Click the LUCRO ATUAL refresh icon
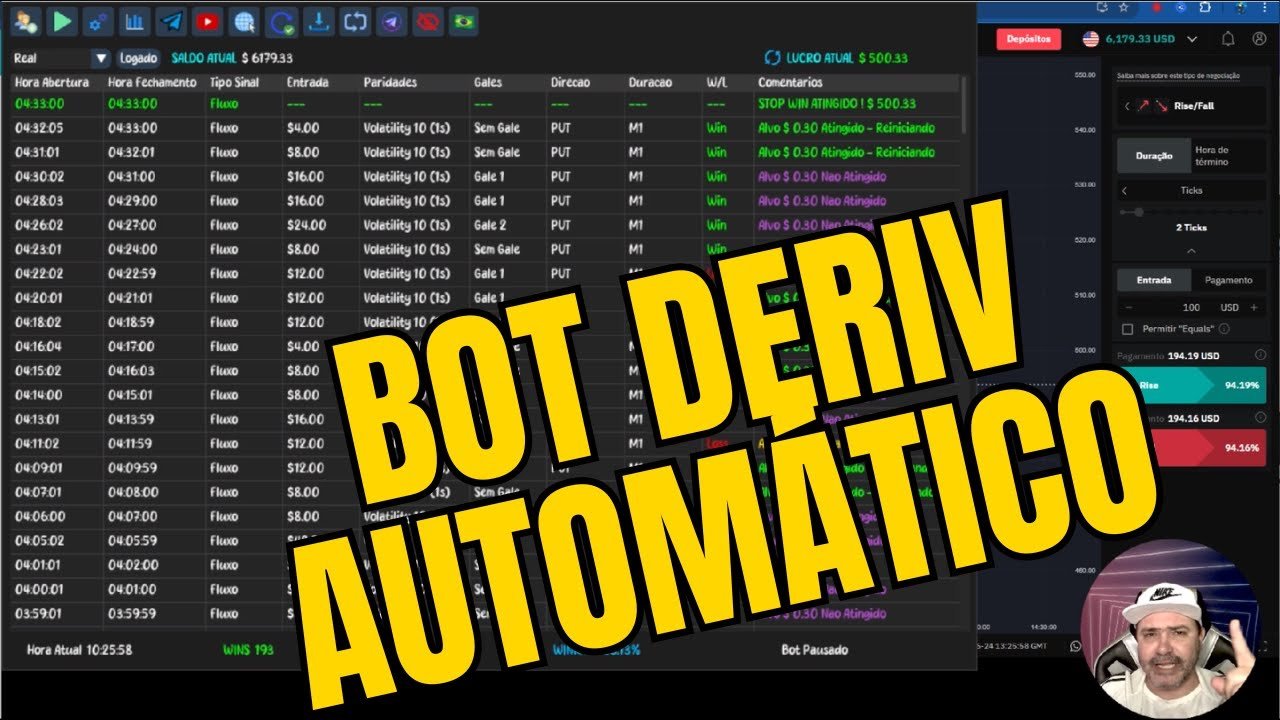Image resolution: width=1280 pixels, height=720 pixels. click(x=771, y=58)
